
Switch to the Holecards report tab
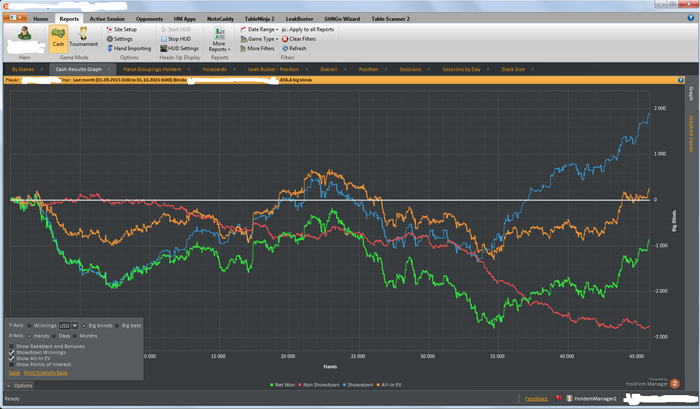[x=214, y=69]
